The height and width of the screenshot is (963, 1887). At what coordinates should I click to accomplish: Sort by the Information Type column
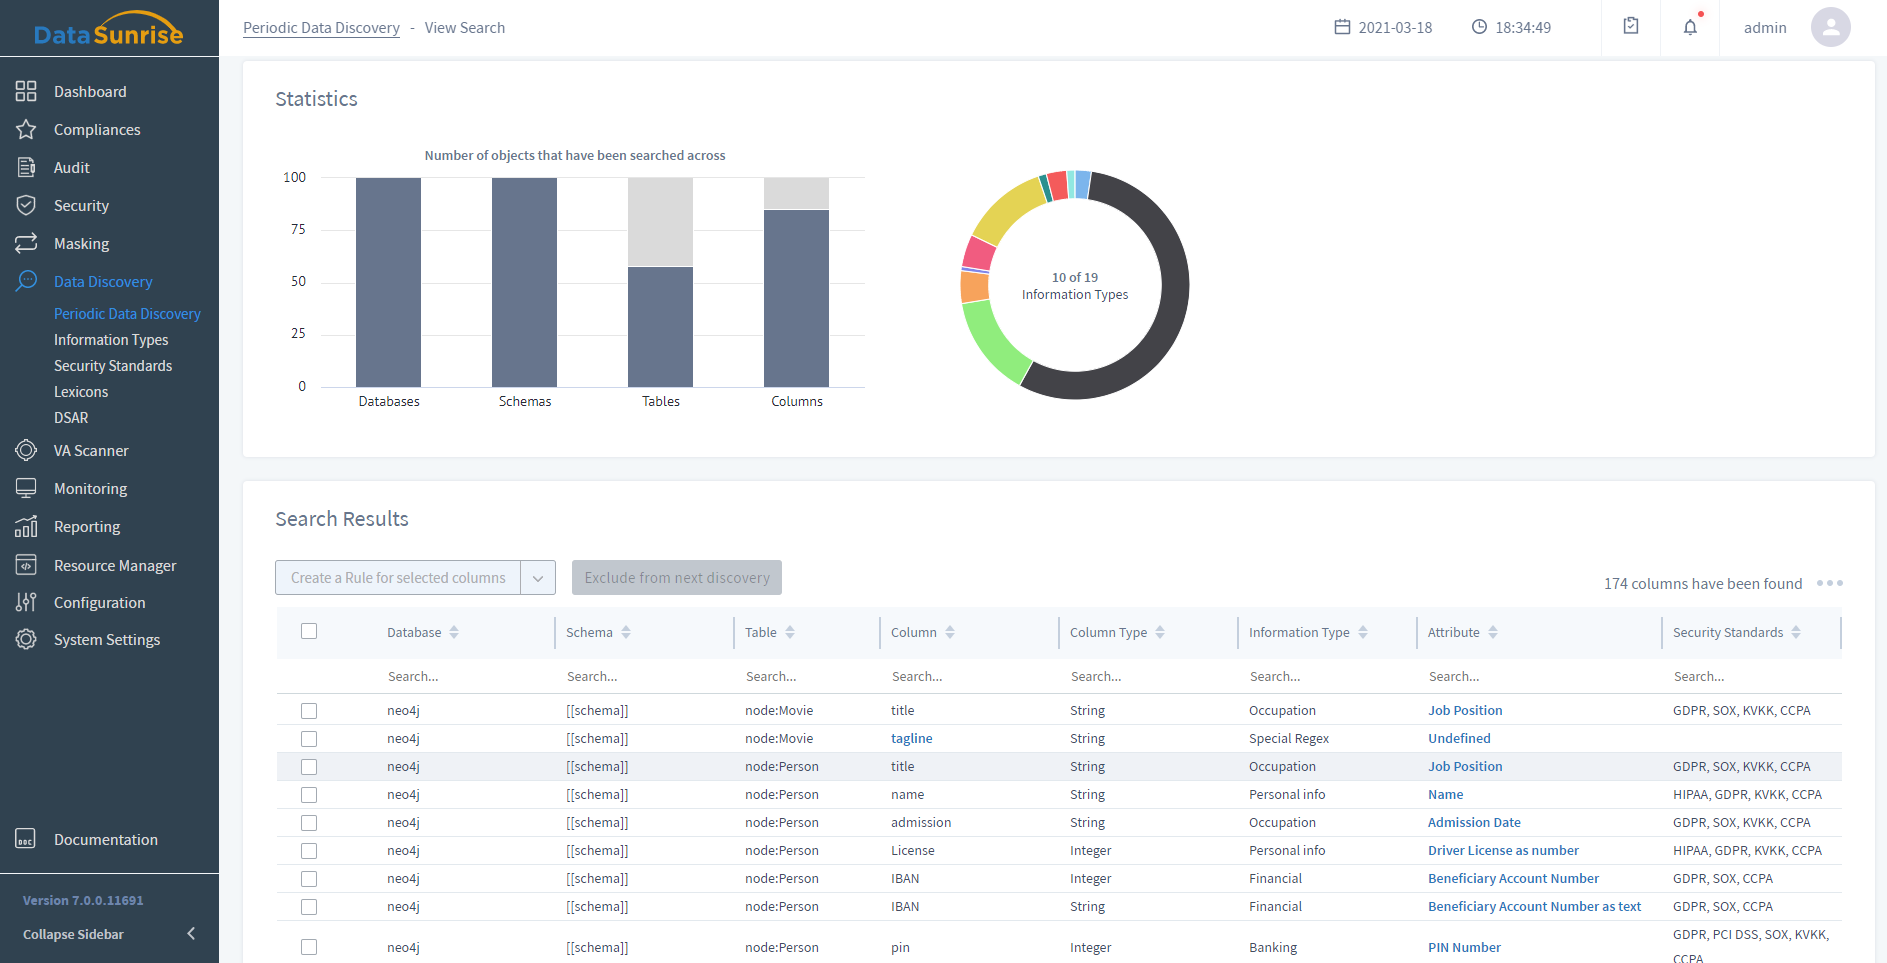coord(1363,633)
